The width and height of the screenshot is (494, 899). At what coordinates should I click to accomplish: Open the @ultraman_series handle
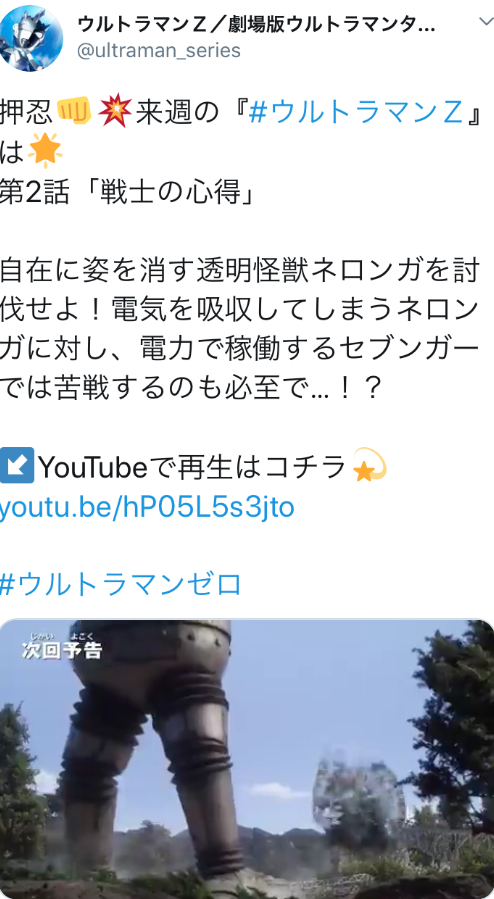point(159,50)
